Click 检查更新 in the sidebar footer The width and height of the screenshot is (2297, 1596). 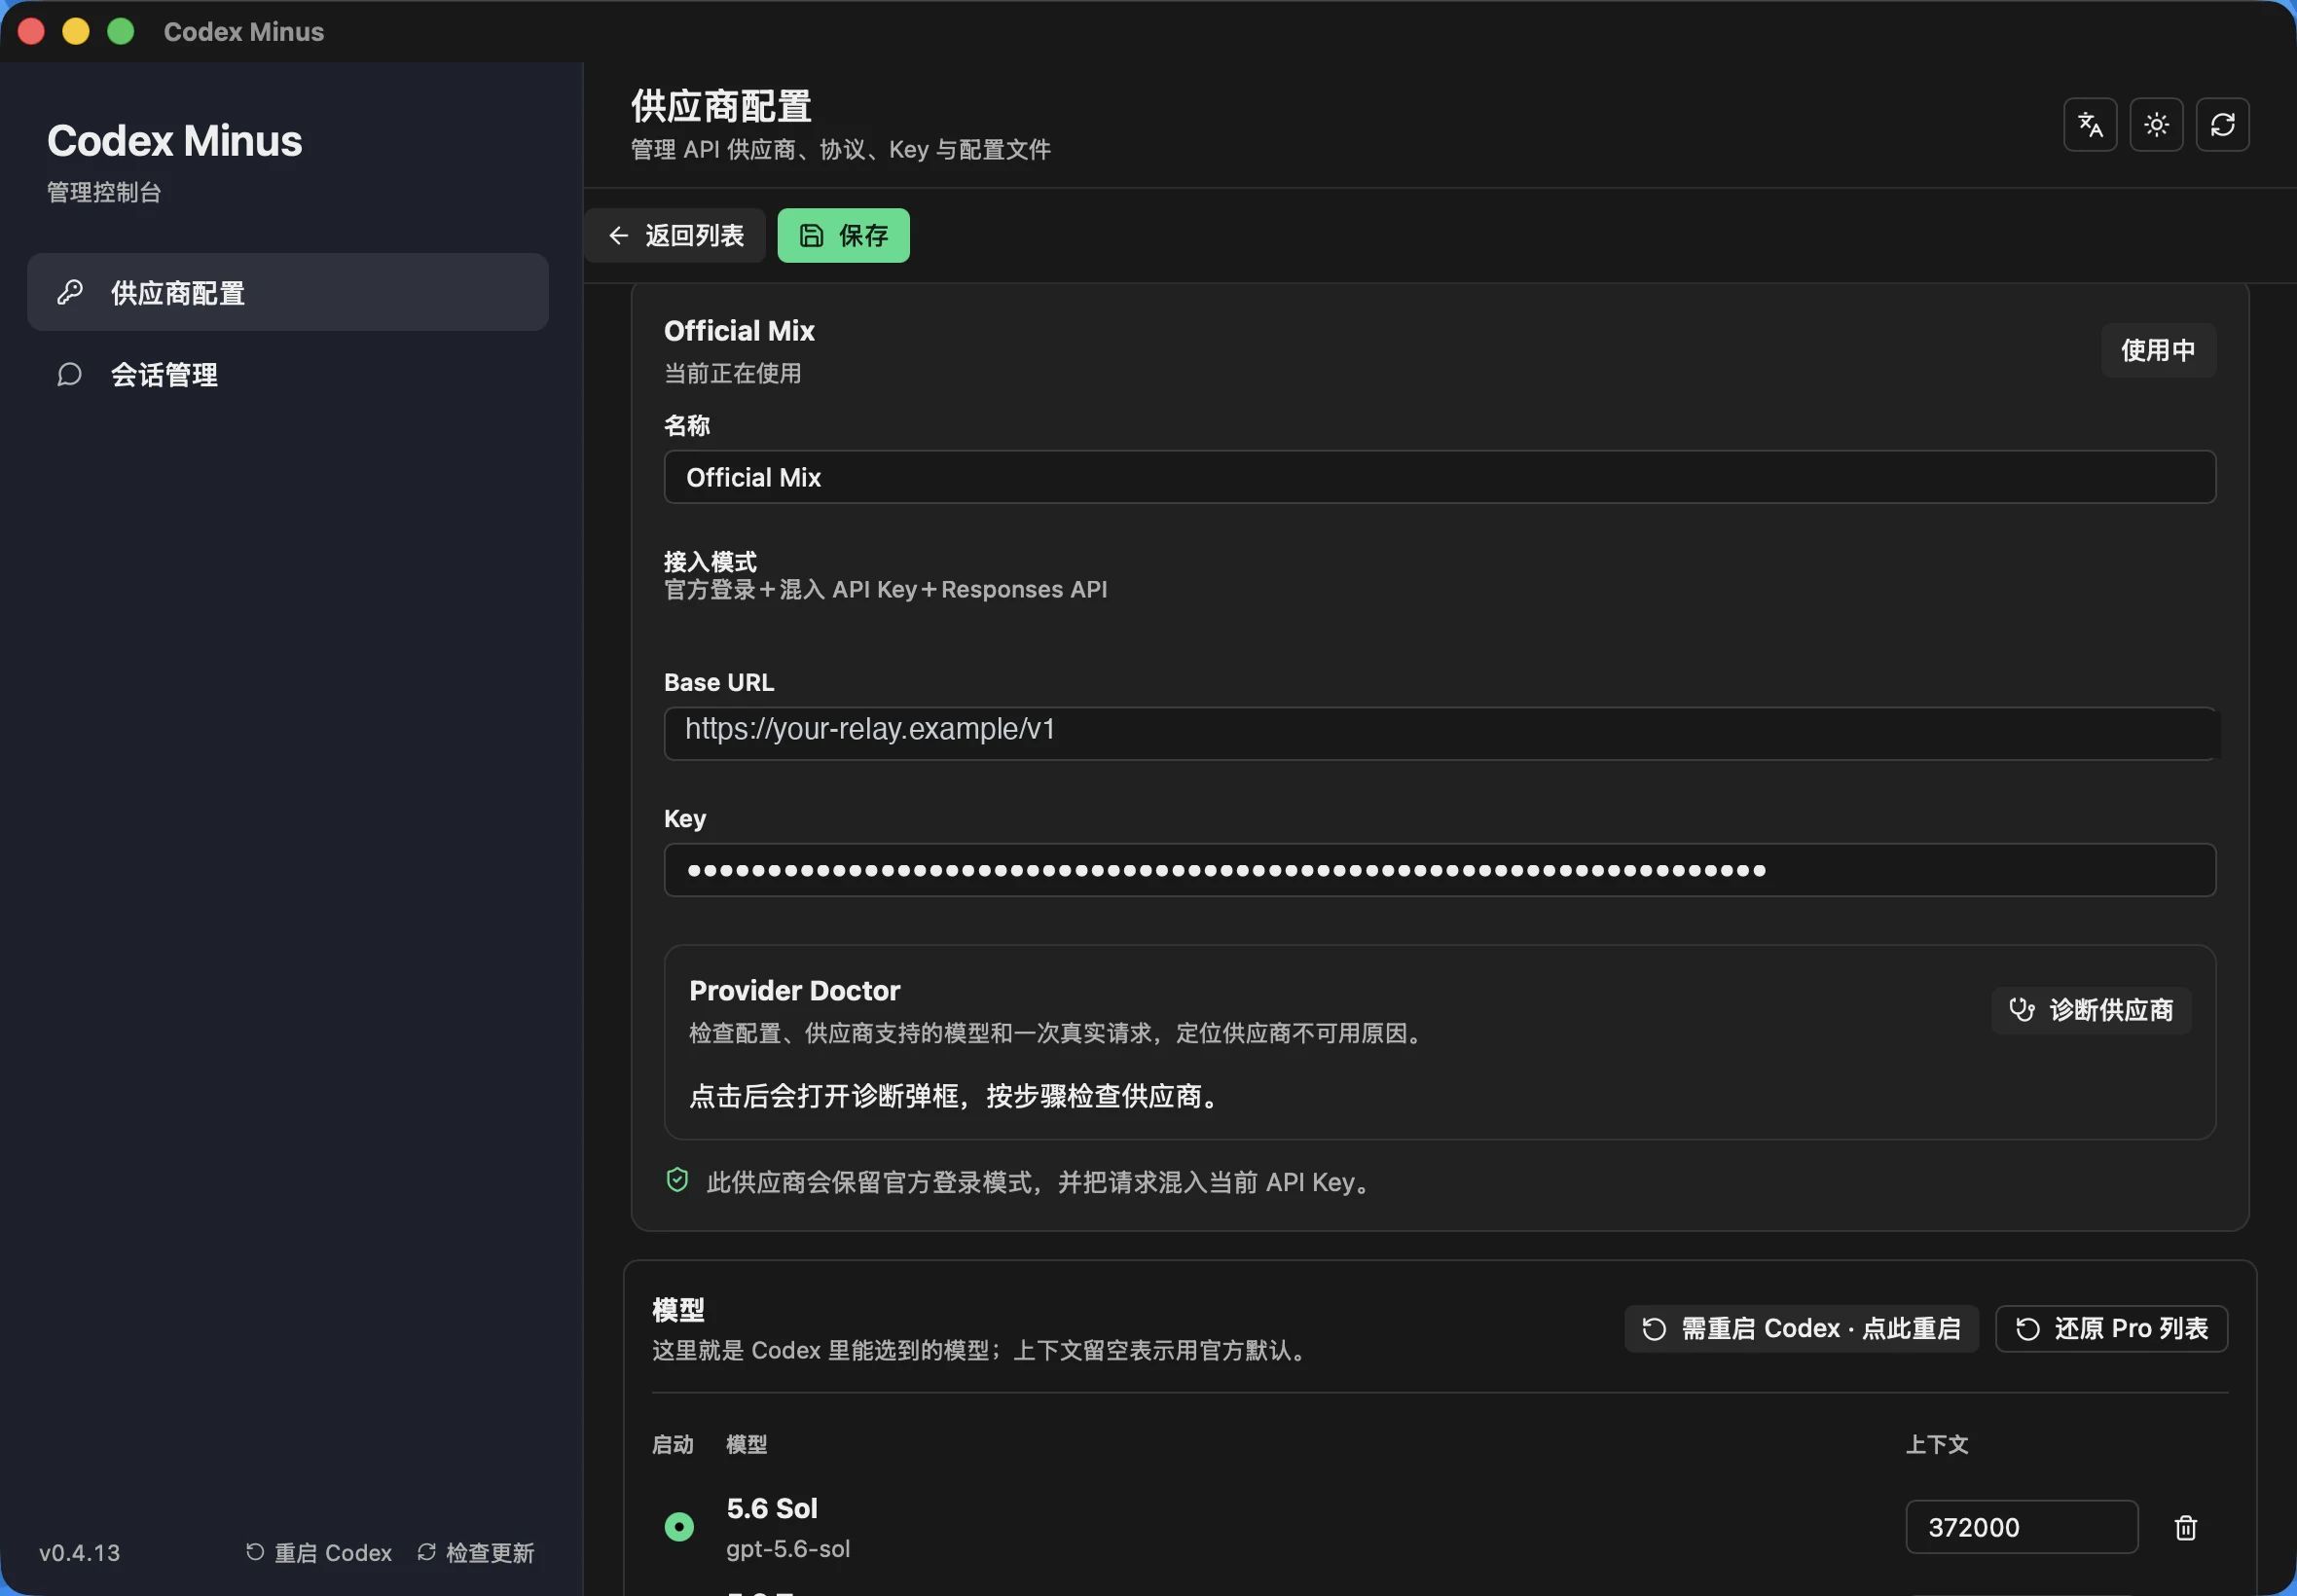tap(476, 1553)
